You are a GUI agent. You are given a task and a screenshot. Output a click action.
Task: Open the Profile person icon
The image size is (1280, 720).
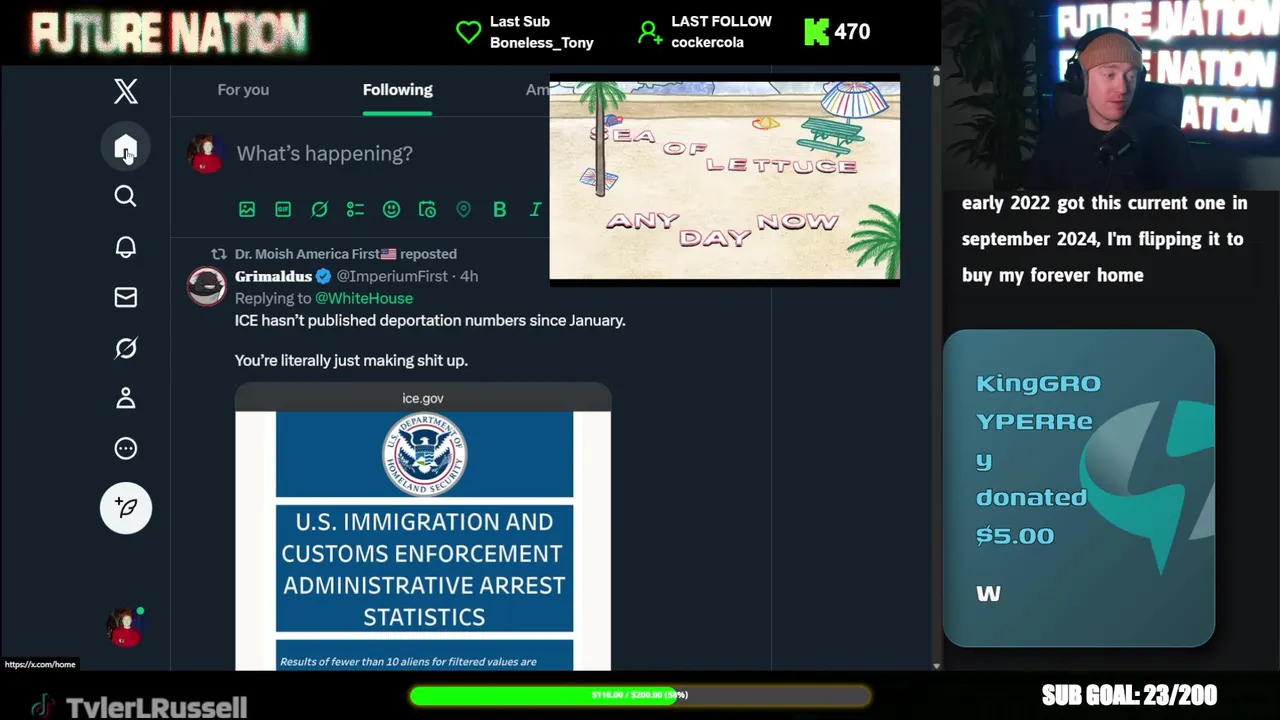coord(125,398)
